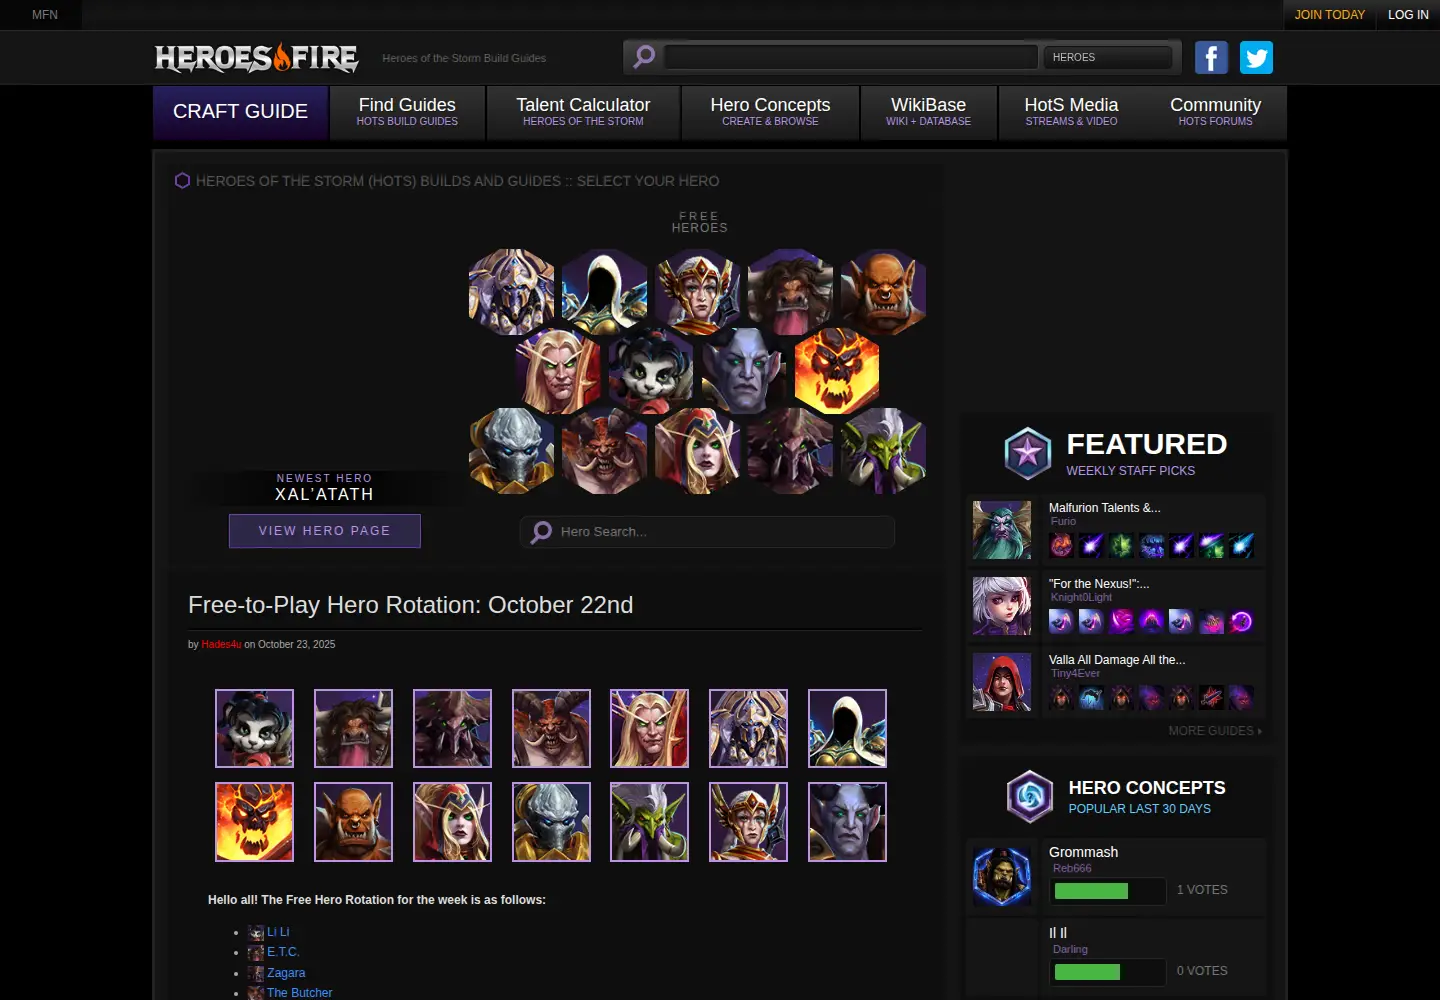The height and width of the screenshot is (1000, 1440).
Task: Open the CRAFT GUIDE tab
Action: tap(240, 112)
